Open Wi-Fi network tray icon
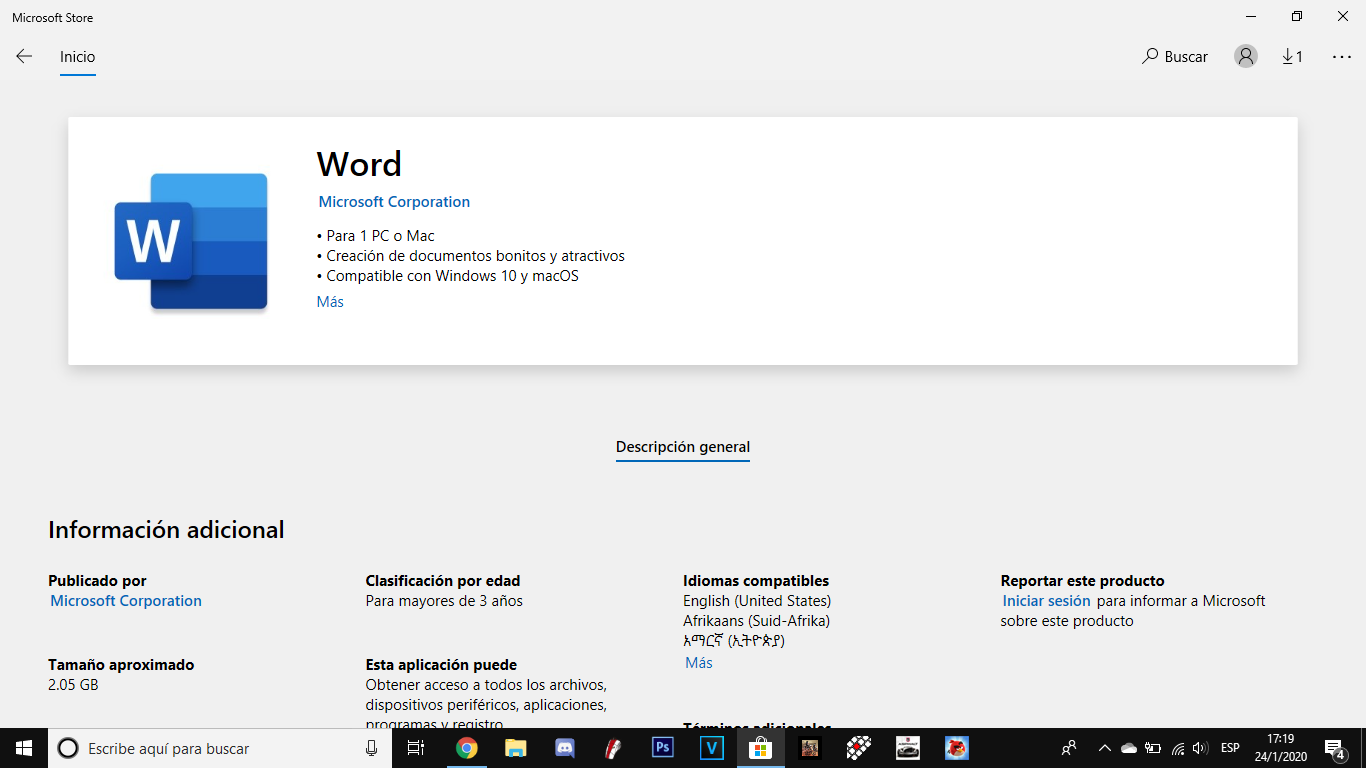The width and height of the screenshot is (1366, 768). (x=1178, y=748)
